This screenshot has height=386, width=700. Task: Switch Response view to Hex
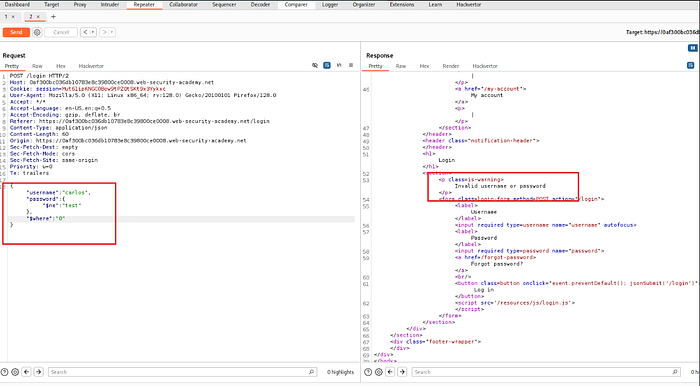(424, 66)
